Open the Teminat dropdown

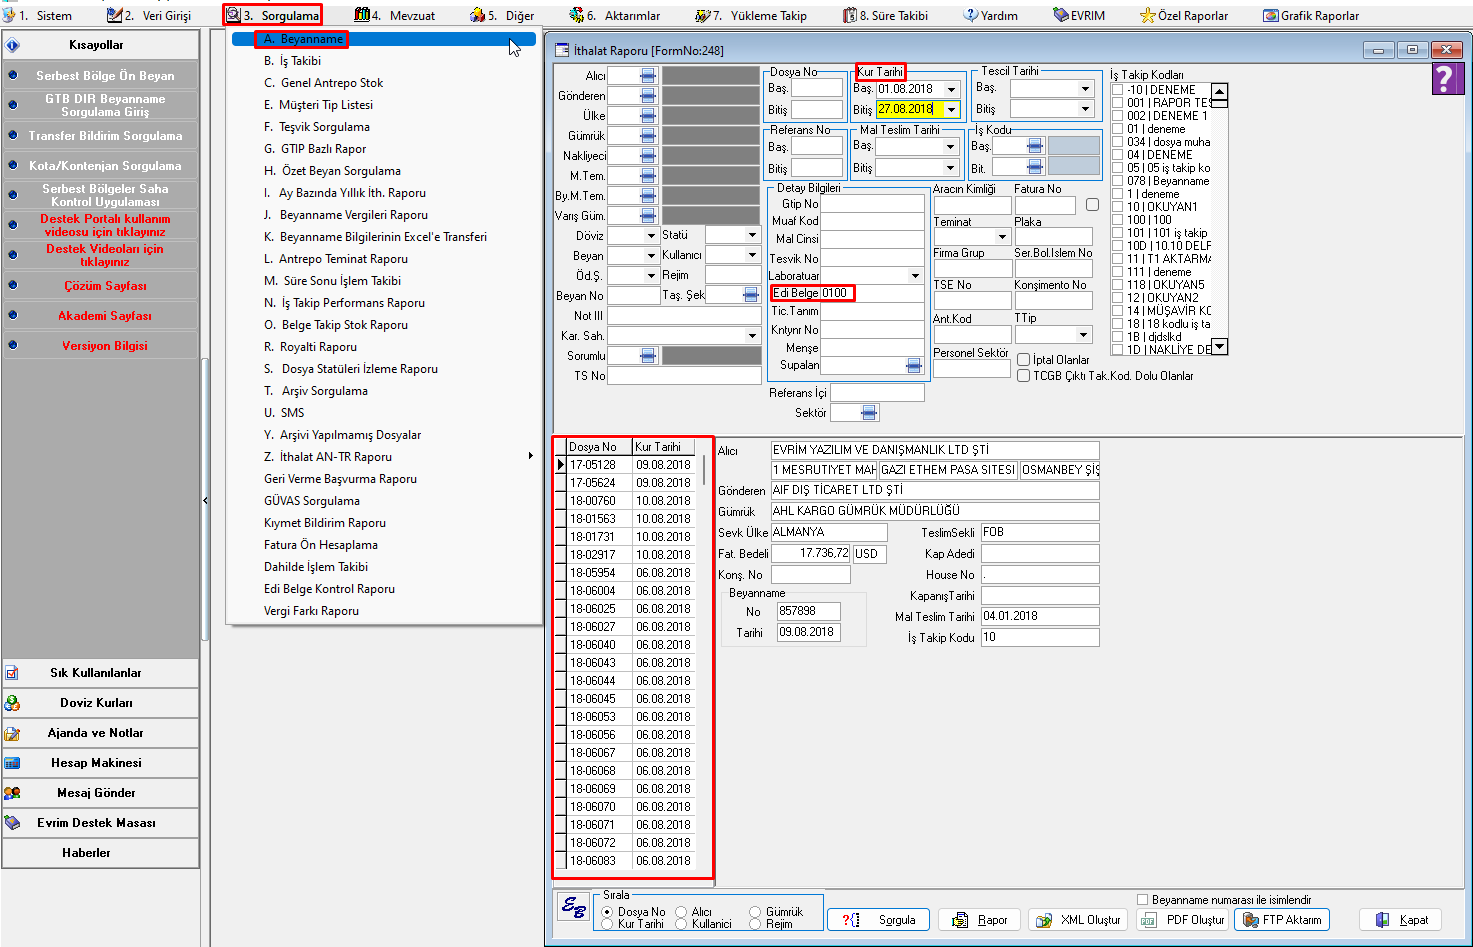1003,237
